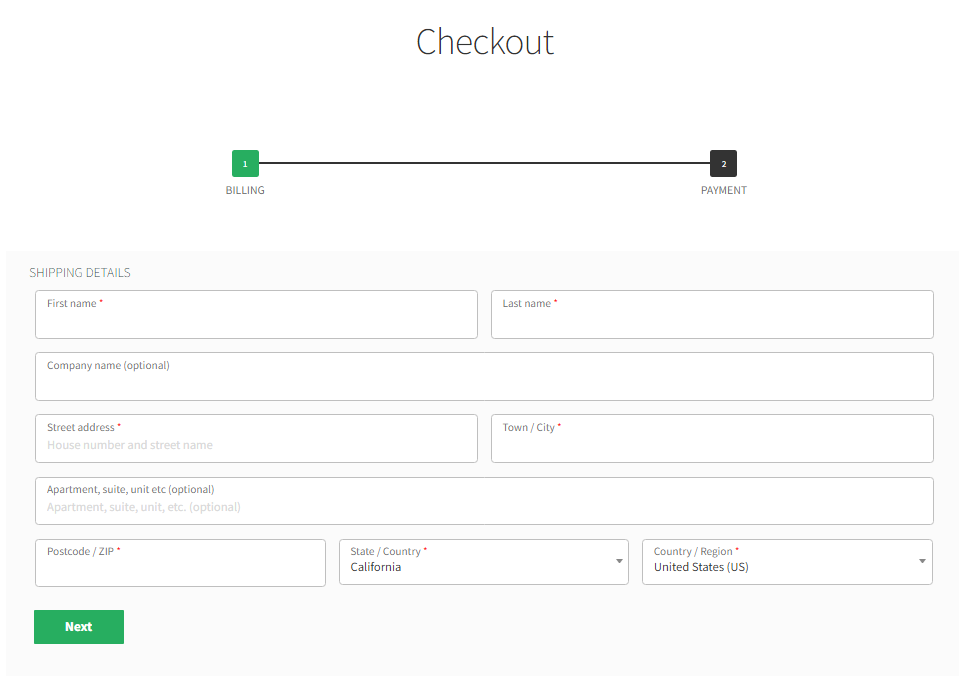The height and width of the screenshot is (700, 959).
Task: Click the Checkout page heading
Action: point(485,42)
